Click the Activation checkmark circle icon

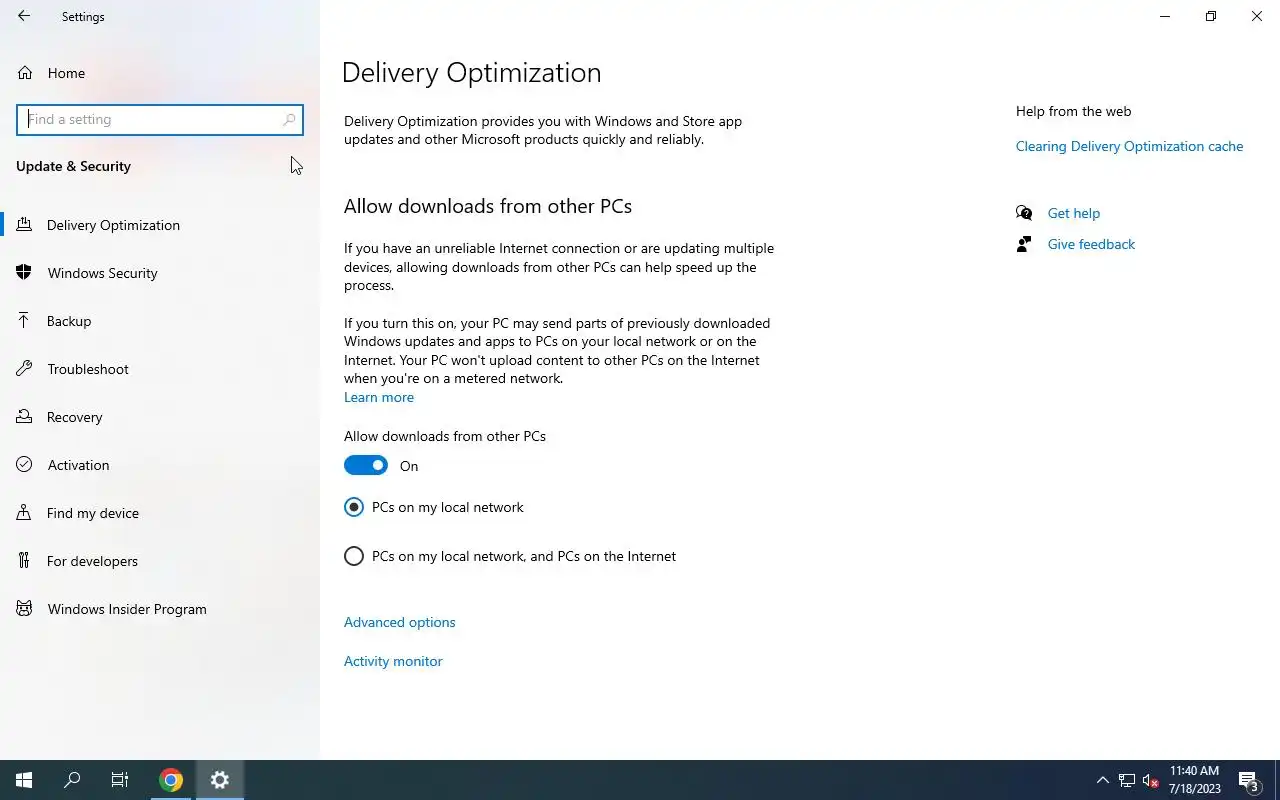25,465
